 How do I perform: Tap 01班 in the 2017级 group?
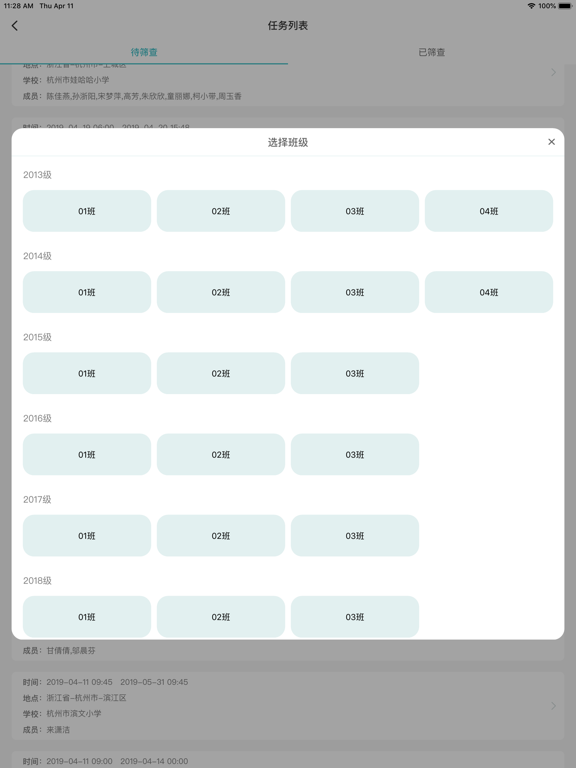pos(87,536)
